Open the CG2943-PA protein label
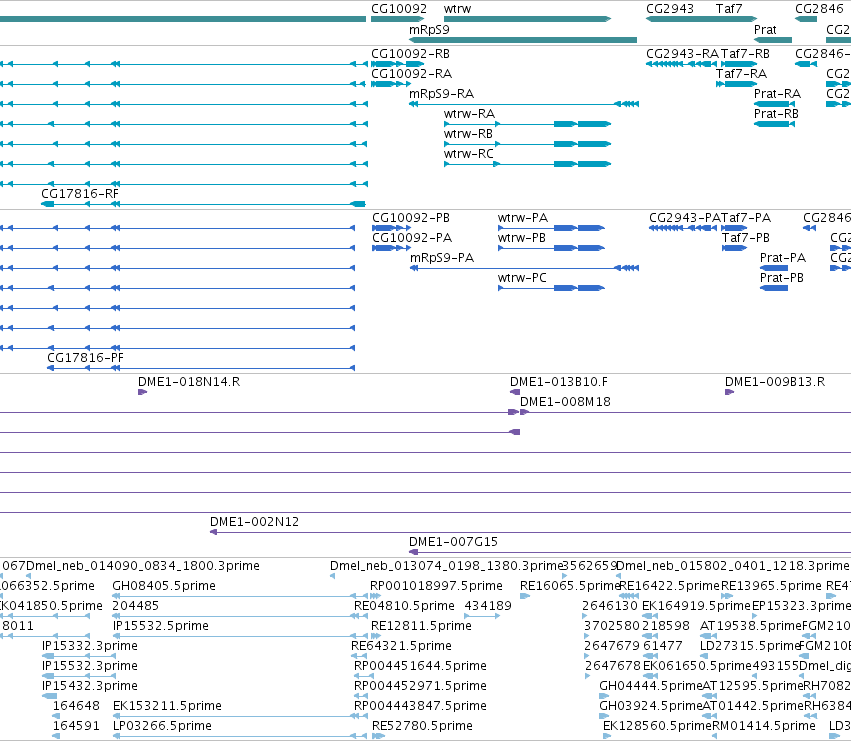 coord(685,218)
